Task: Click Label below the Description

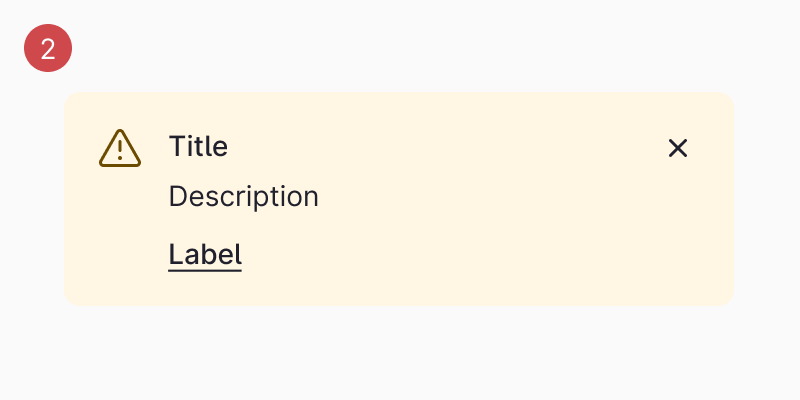Action: pyautogui.click(x=205, y=254)
